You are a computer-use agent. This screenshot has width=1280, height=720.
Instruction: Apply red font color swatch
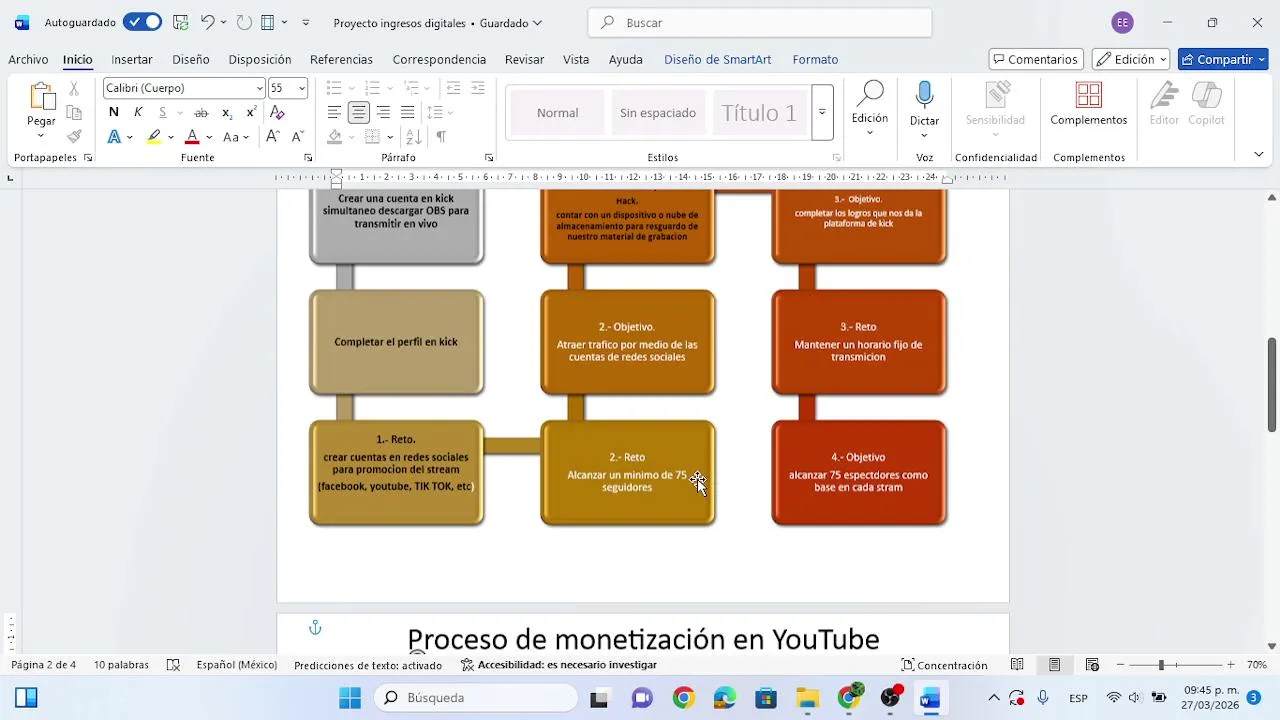(x=192, y=137)
